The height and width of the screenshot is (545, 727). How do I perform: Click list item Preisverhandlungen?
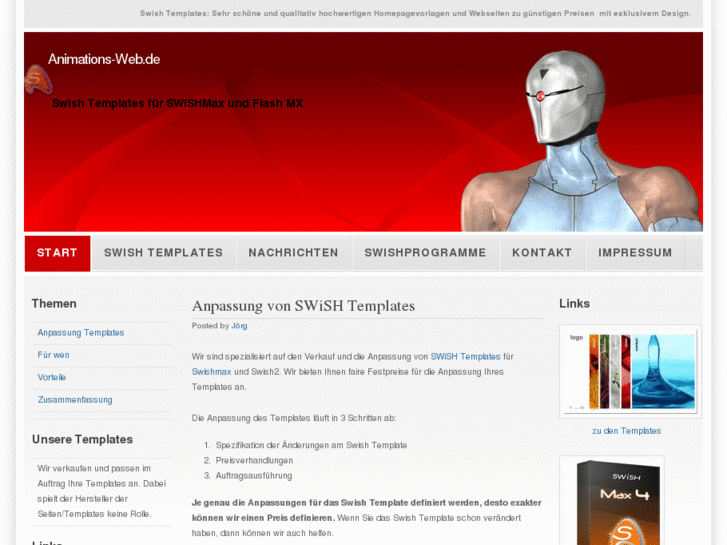pos(254,461)
